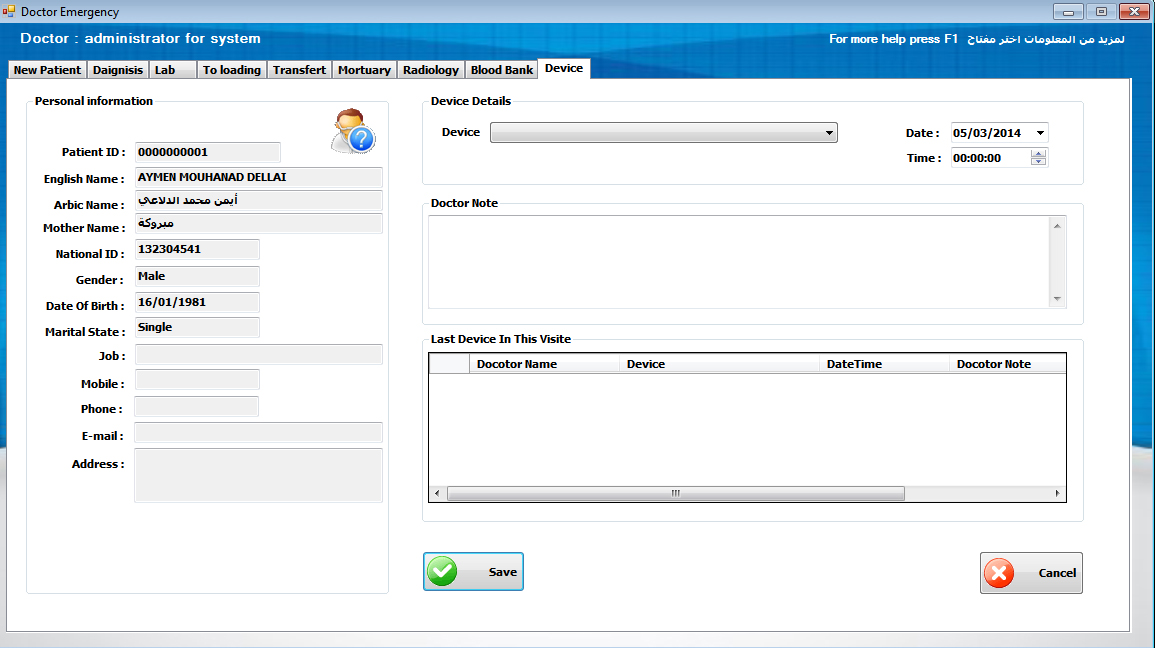1155x648 pixels.
Task: Go to the Blood Bank tab
Action: 501,70
